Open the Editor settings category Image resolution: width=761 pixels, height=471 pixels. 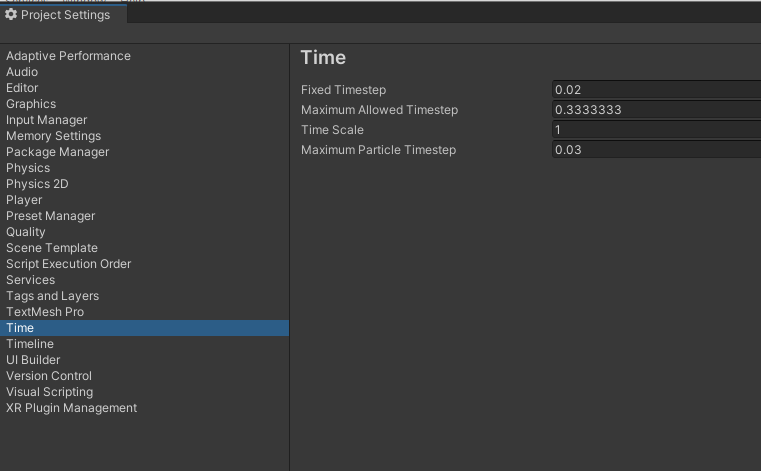pyautogui.click(x=22, y=88)
